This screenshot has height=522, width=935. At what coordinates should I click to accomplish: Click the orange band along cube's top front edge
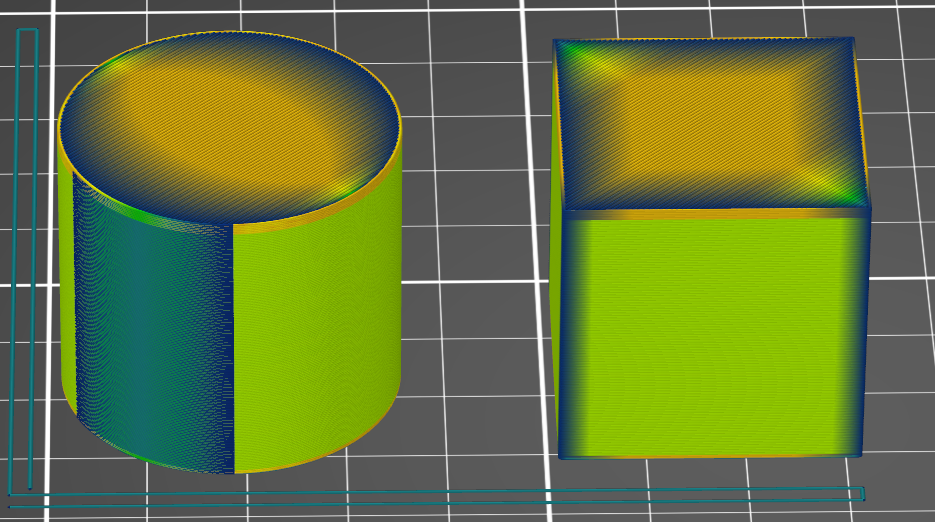click(x=710, y=213)
